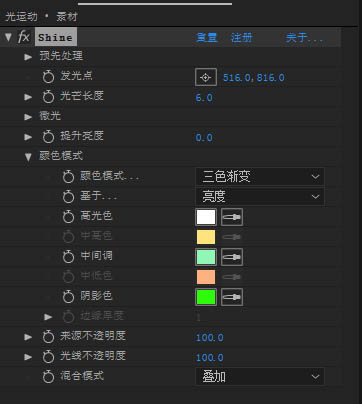362x404 pixels.
Task: Click the 光线不透明度 value 100.0
Action: click(210, 358)
